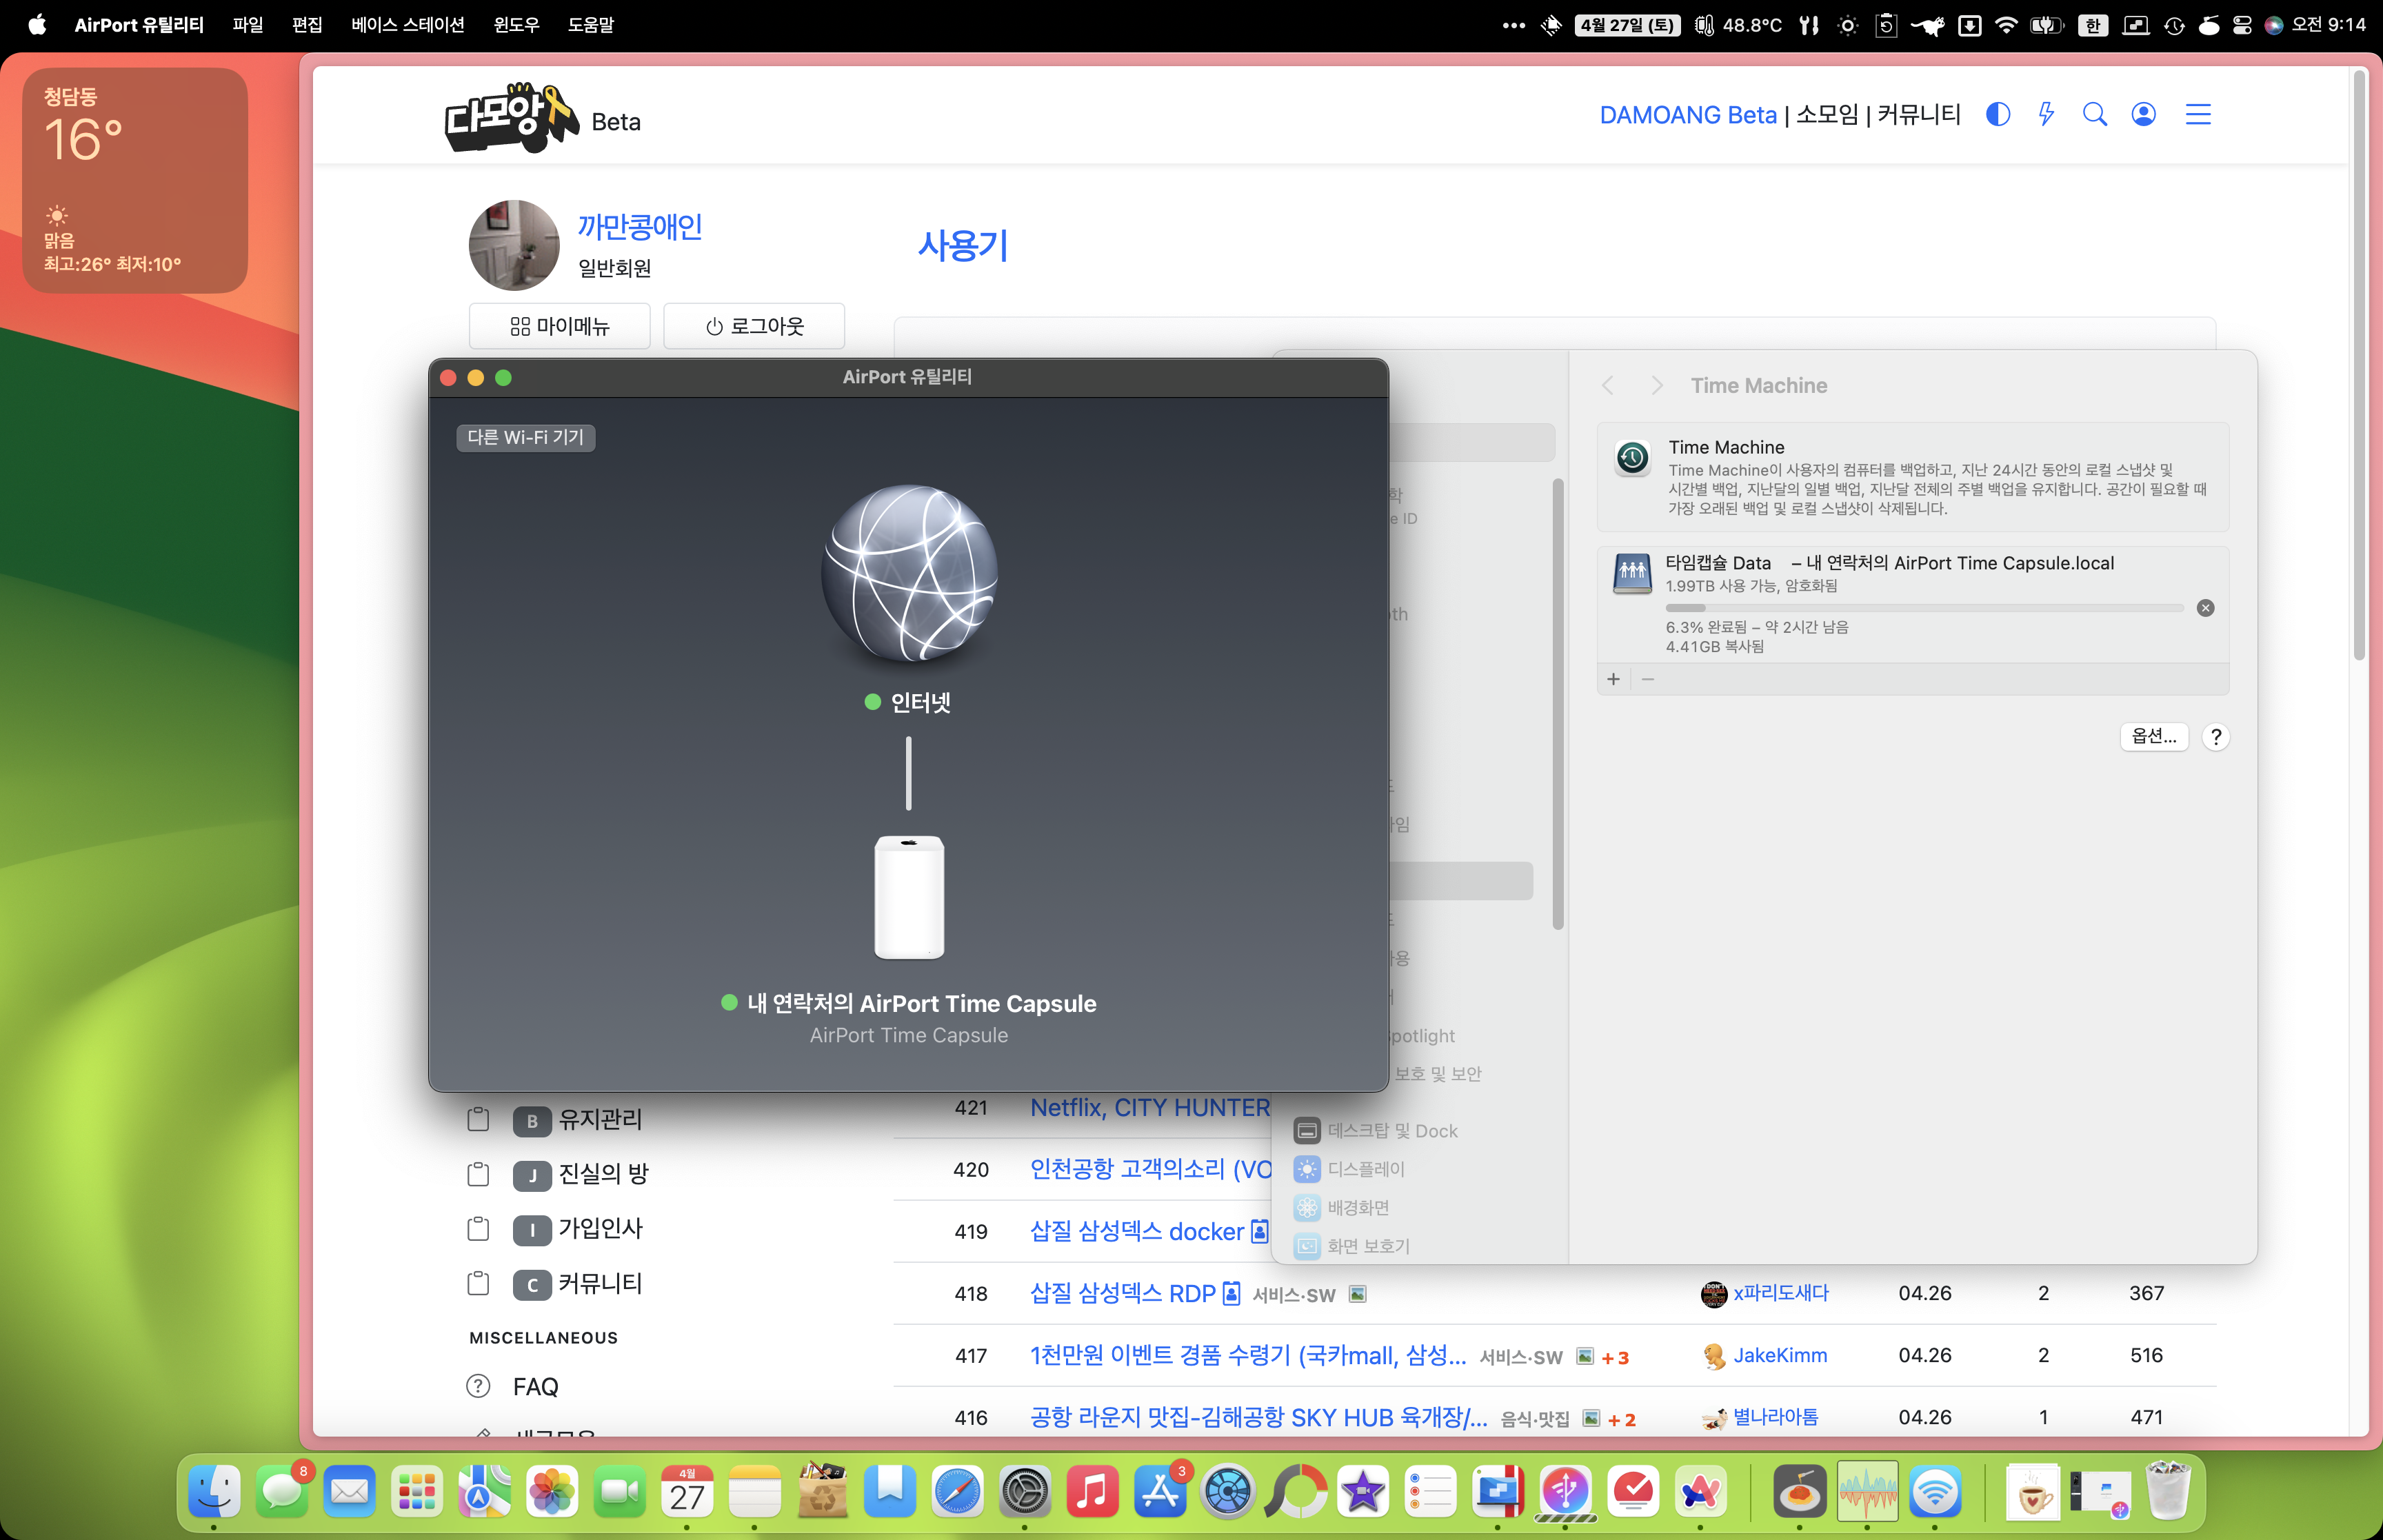Screen dimensions: 2383x1540
Task: Select 화면 보호기 in System Settings sidebar
Action: pos(1352,1246)
